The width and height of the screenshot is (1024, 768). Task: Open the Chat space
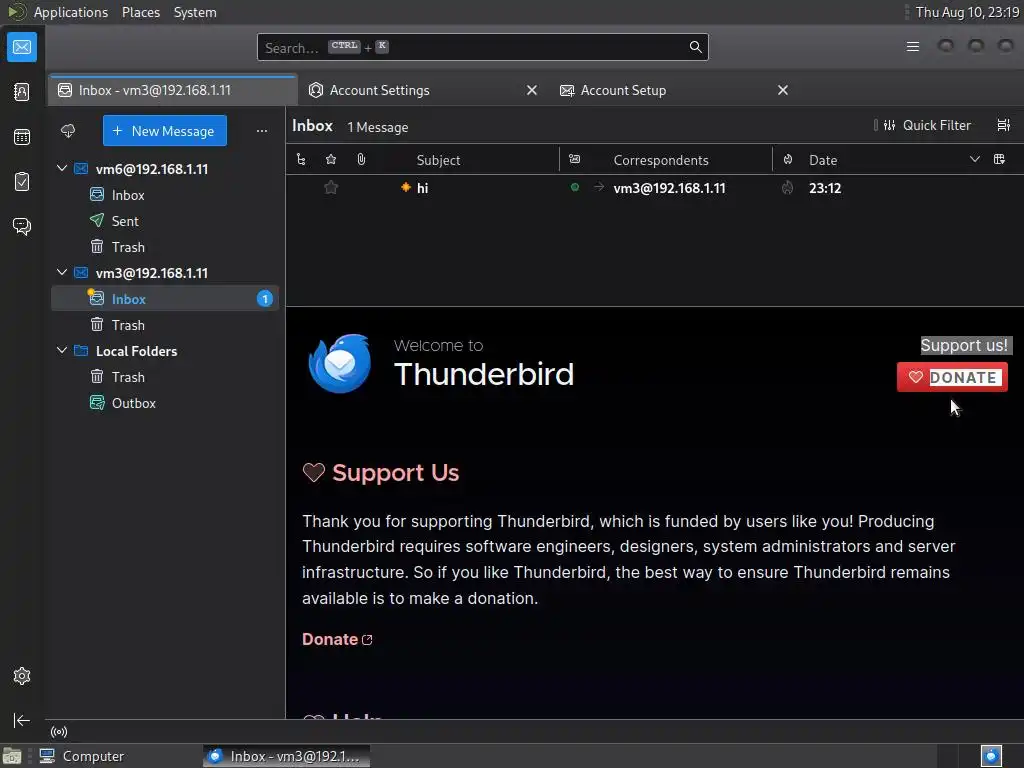pyautogui.click(x=22, y=227)
